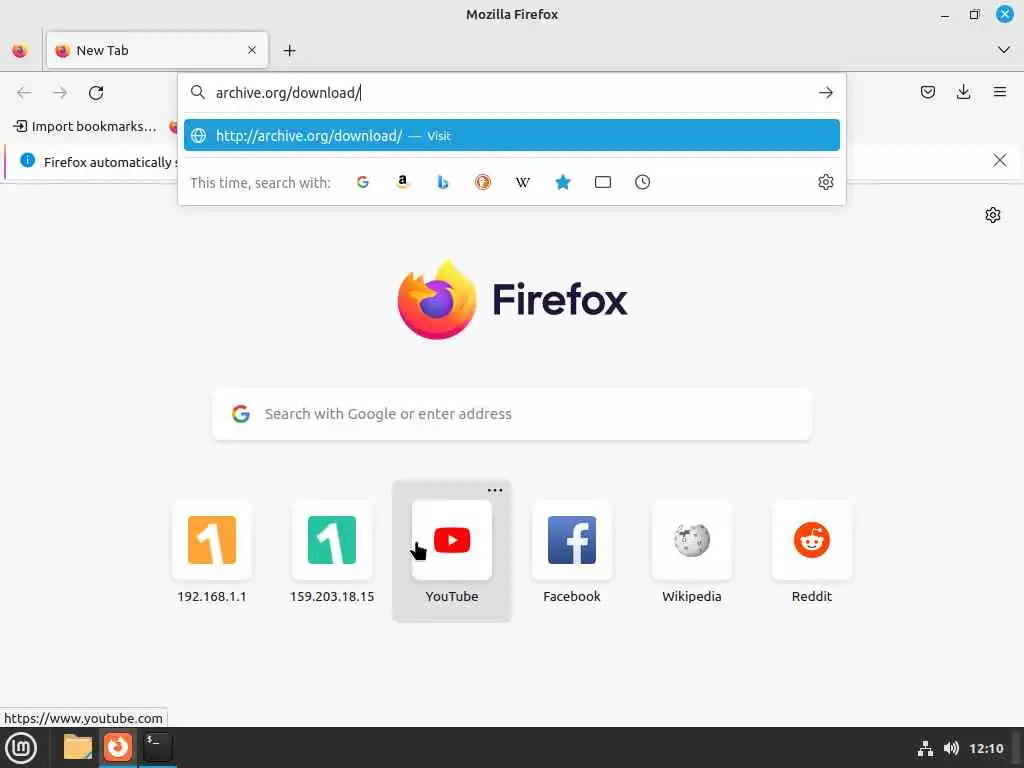Open the 192.168.1.1 shortcut tile
1024x768 pixels.
point(212,552)
